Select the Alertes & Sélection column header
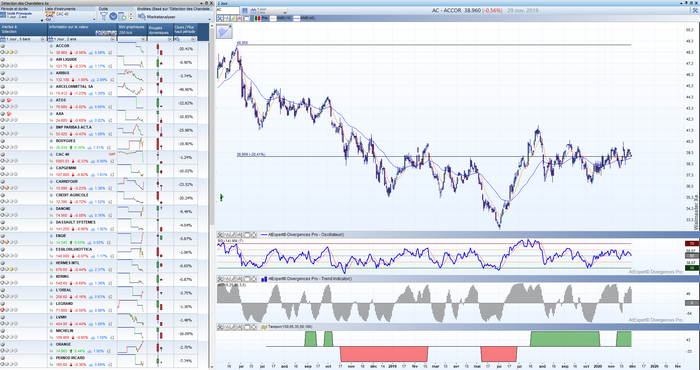700x370 pixels. (24, 29)
